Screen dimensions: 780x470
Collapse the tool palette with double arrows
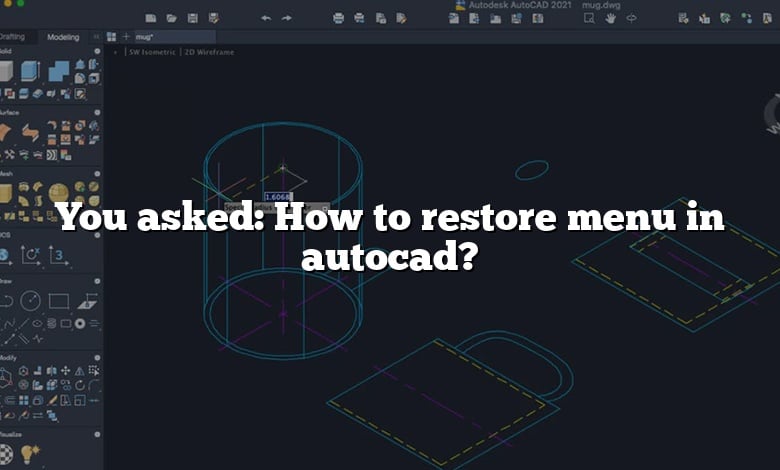pos(96,37)
